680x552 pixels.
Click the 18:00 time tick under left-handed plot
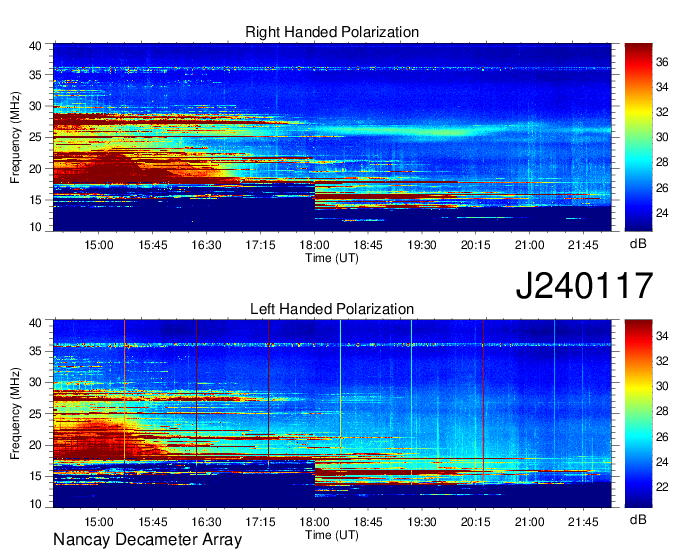click(x=314, y=521)
